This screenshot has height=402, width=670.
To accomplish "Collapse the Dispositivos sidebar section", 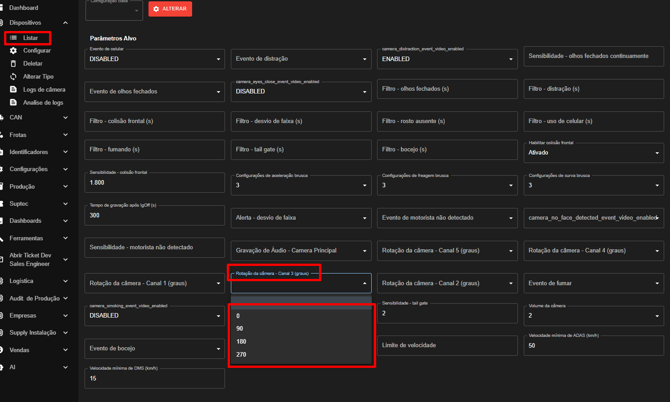I will [66, 22].
